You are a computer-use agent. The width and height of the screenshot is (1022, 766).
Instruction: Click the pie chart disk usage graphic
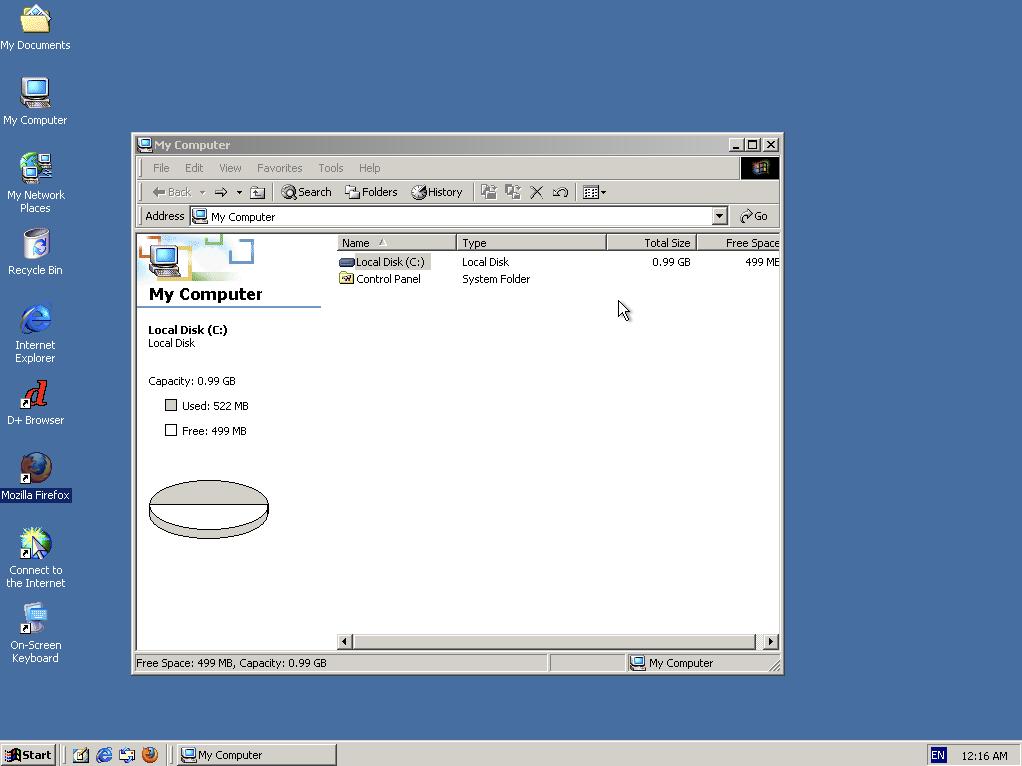coord(208,508)
